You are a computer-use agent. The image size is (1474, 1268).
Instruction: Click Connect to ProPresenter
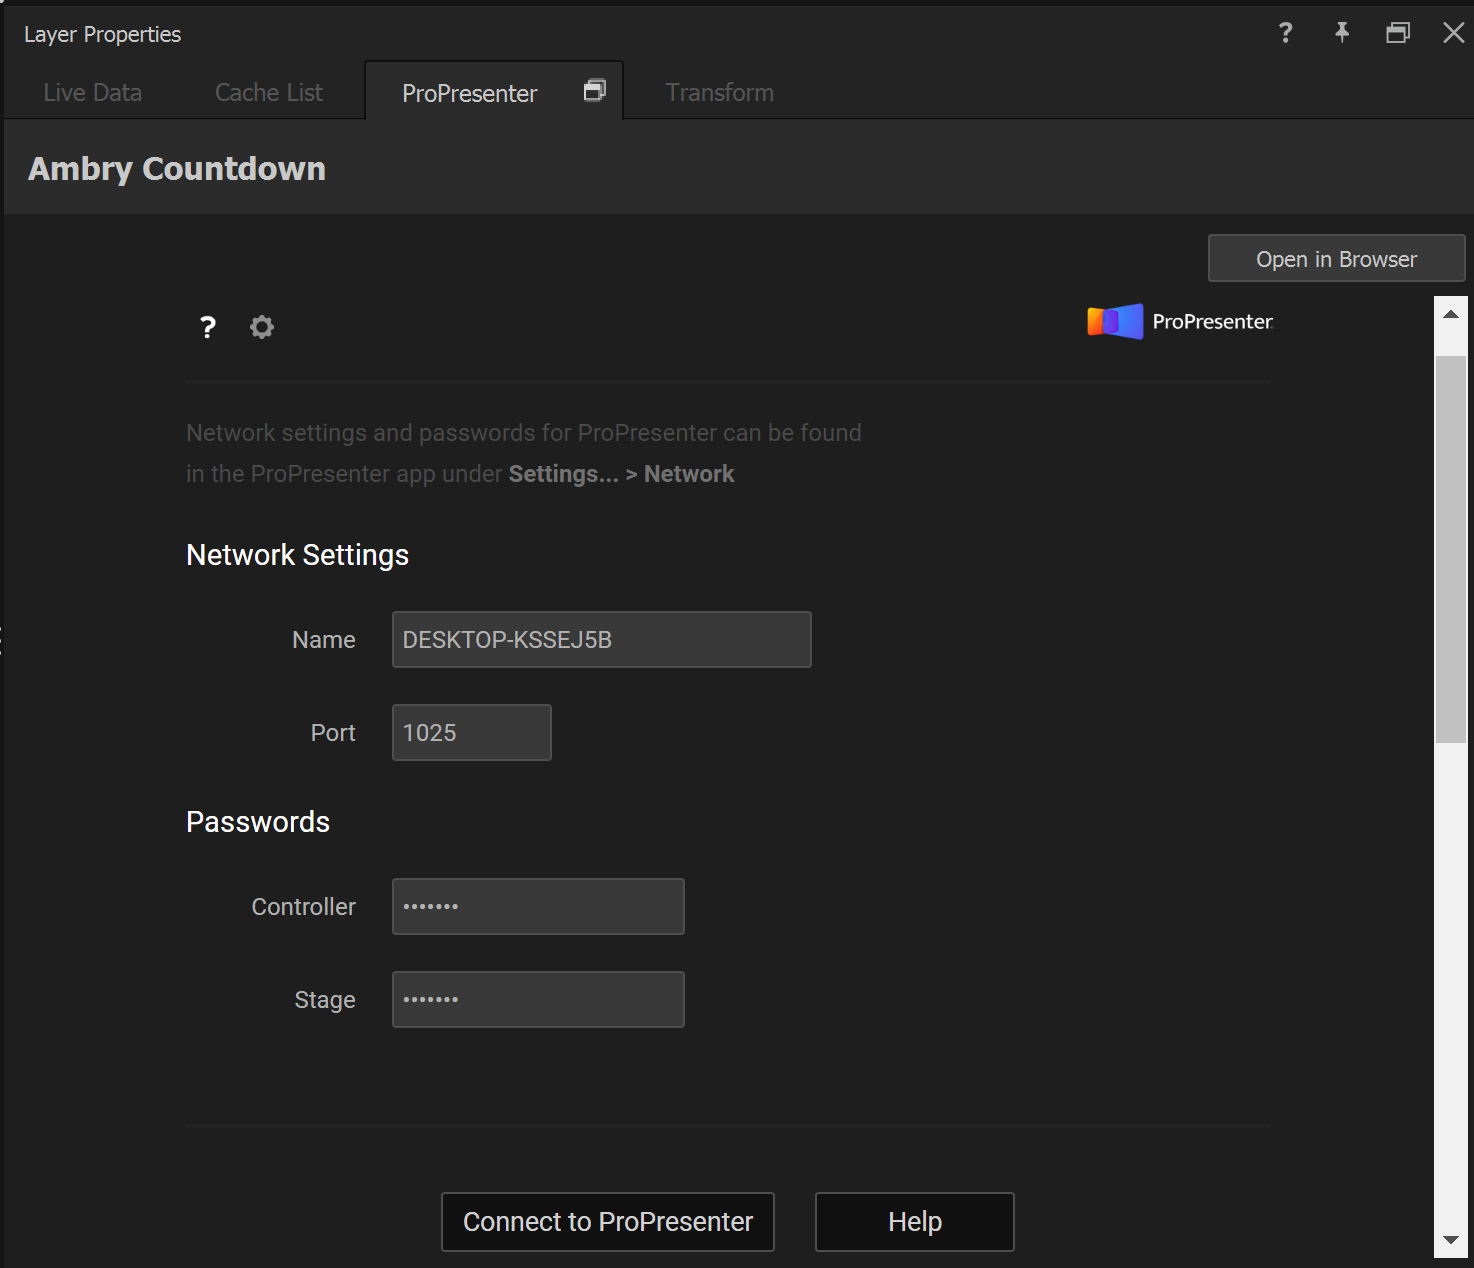click(x=607, y=1221)
